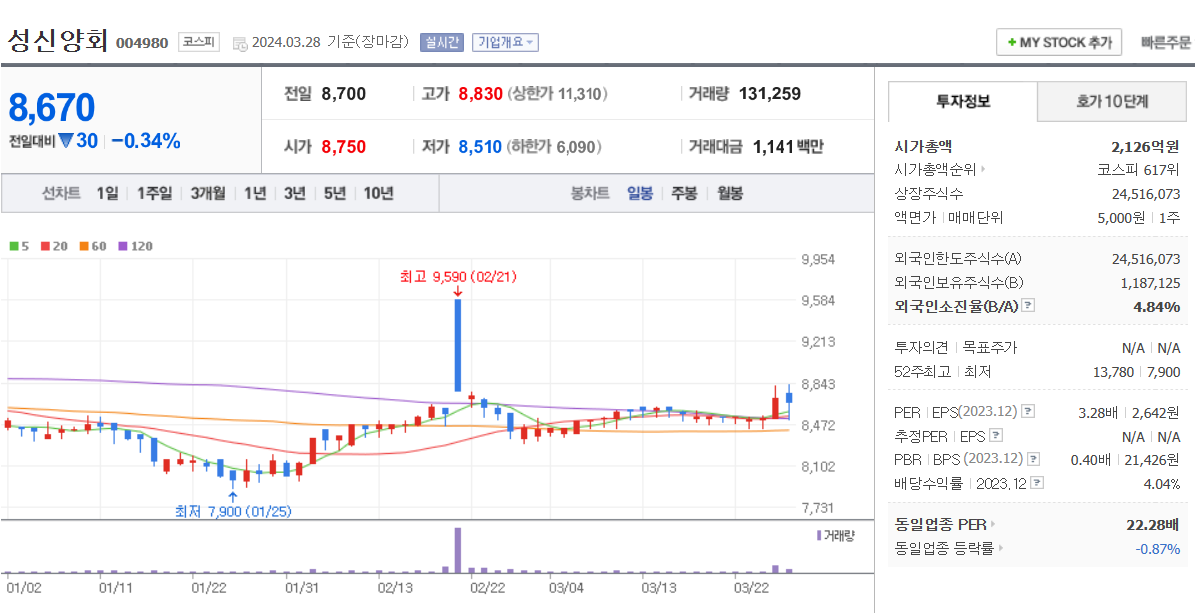Screen dimensions: 1195x613
Task: Click the plus icon in MY STOCK 추가
Action: [1011, 43]
